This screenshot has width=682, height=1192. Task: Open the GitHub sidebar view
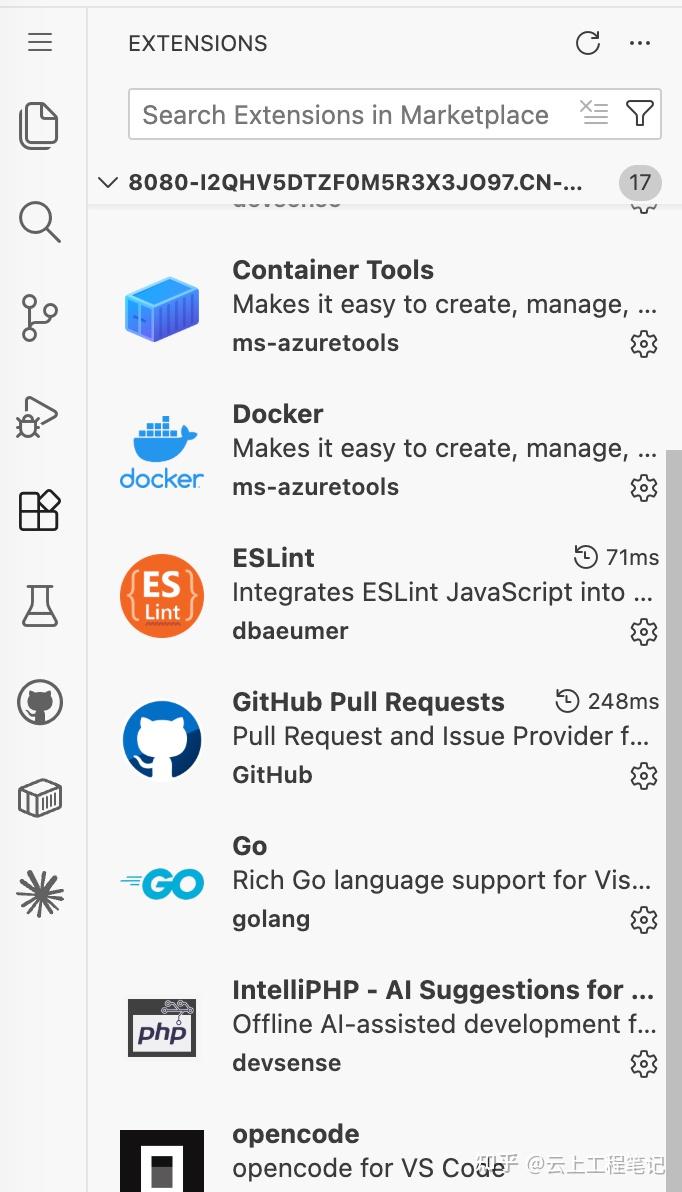[x=40, y=702]
